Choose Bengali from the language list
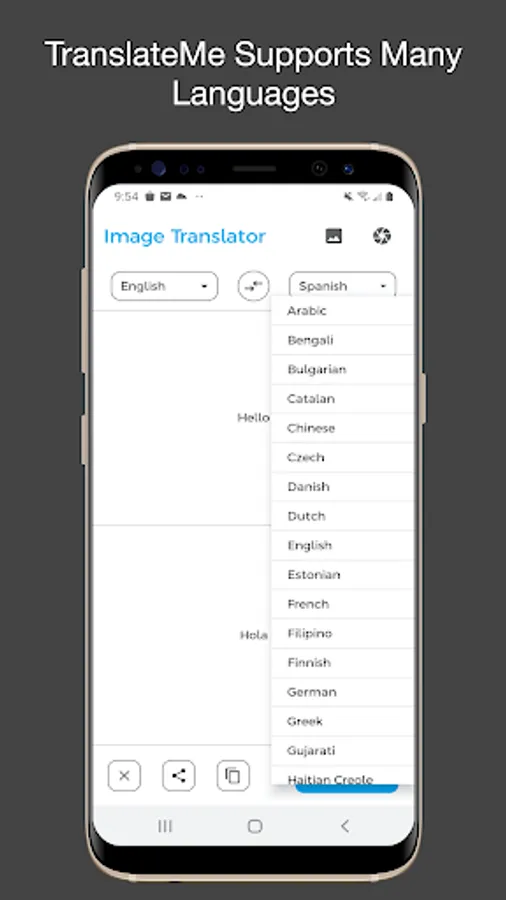This screenshot has height=900, width=506. pos(342,340)
